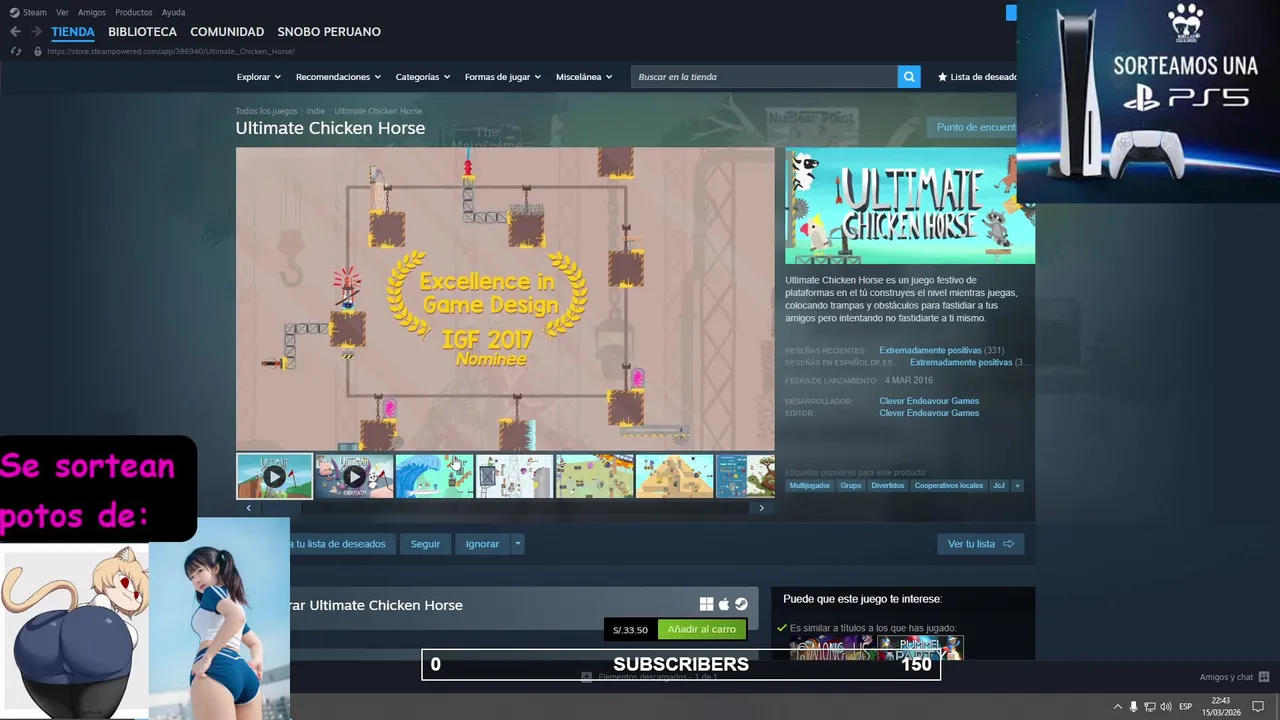The width and height of the screenshot is (1280, 720).
Task: Select the JcJ tag
Action: point(999,486)
